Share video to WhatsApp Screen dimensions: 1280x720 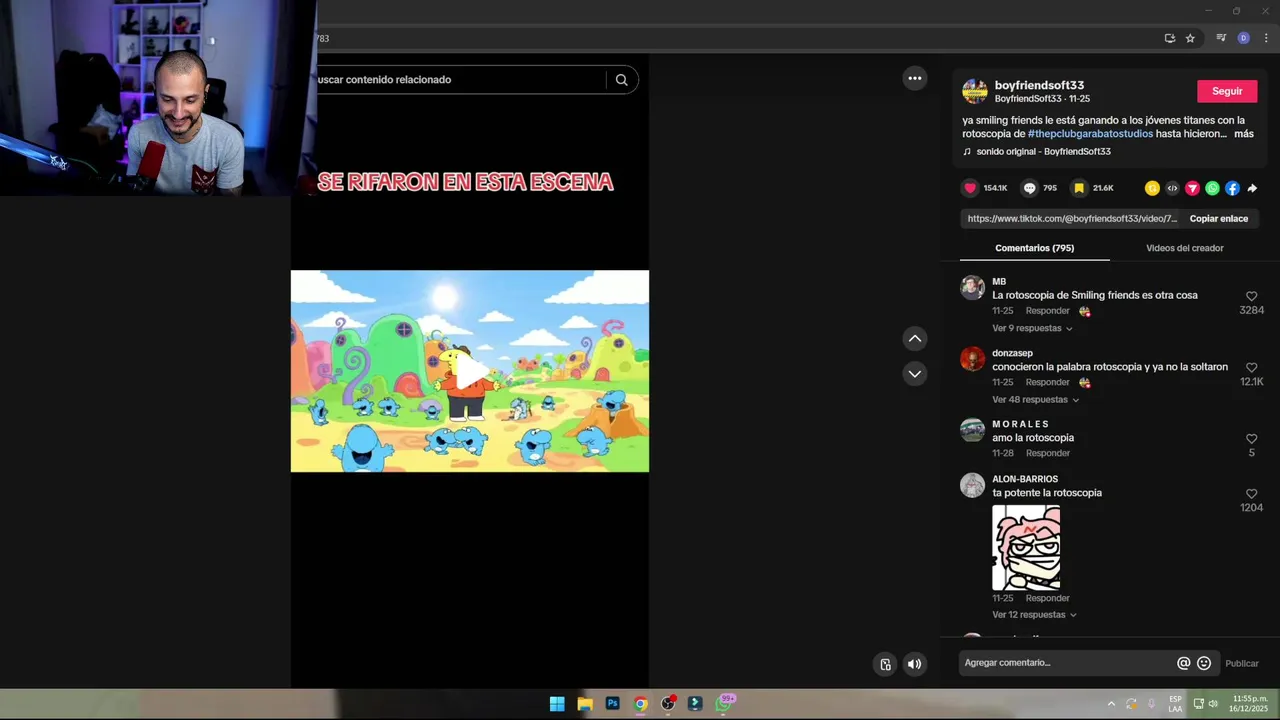[x=1212, y=188]
